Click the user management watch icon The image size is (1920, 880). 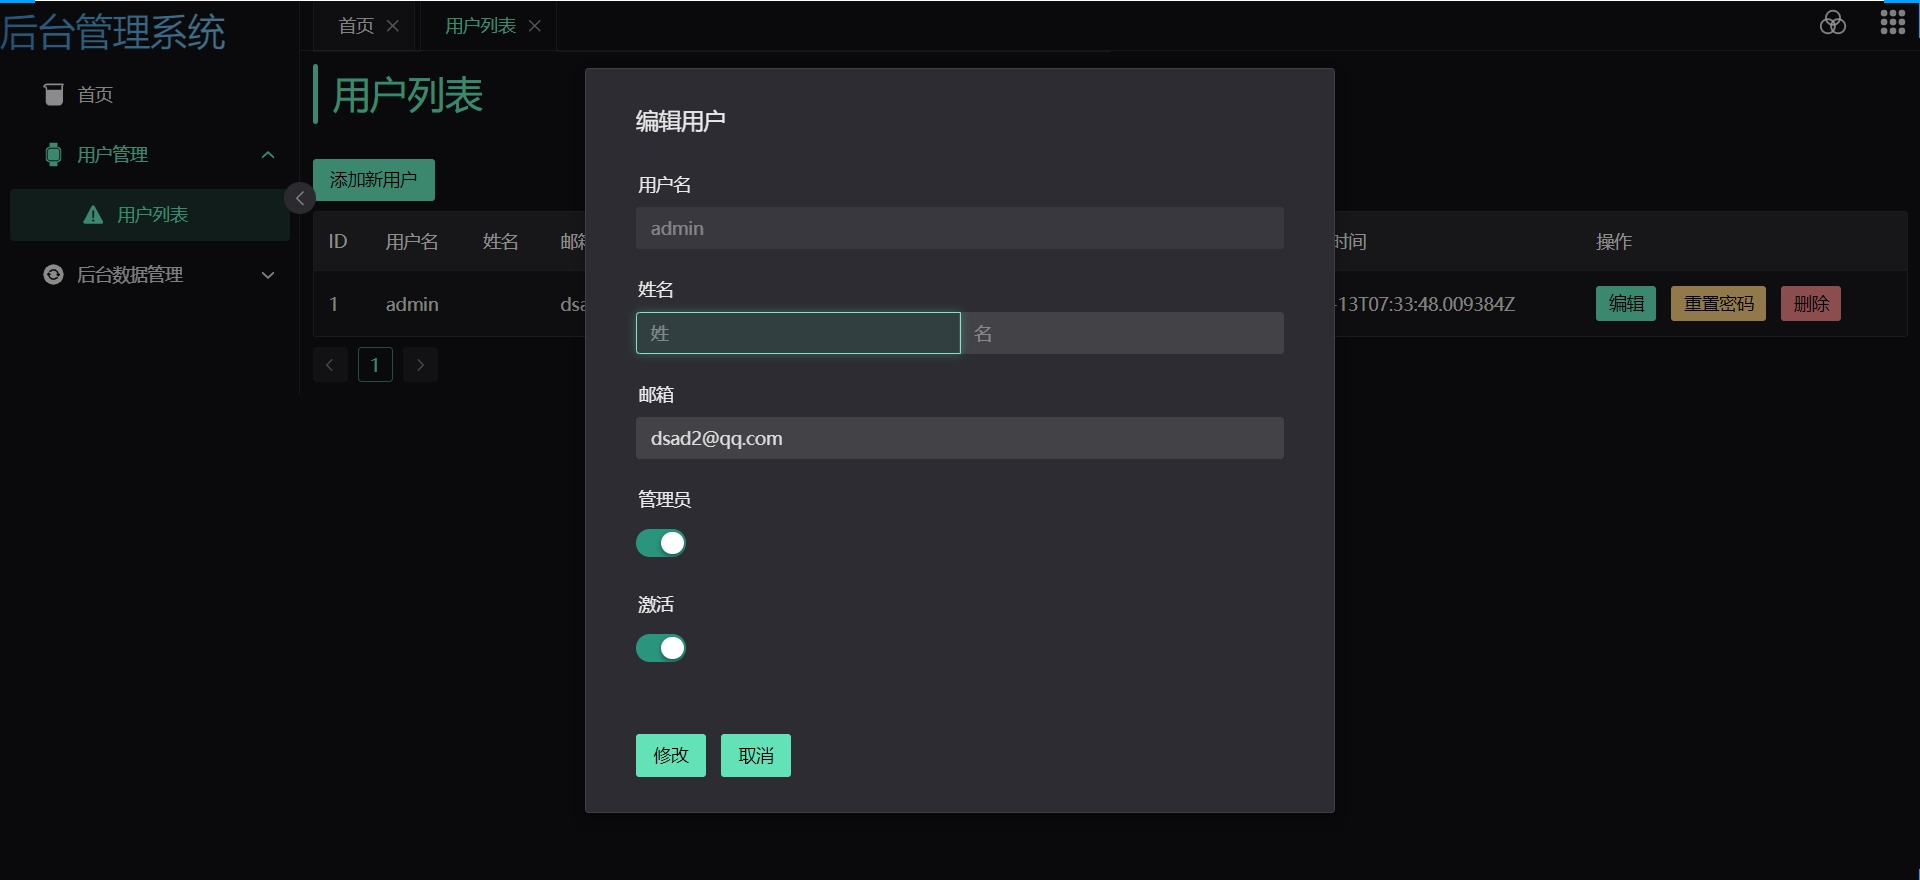coord(54,154)
